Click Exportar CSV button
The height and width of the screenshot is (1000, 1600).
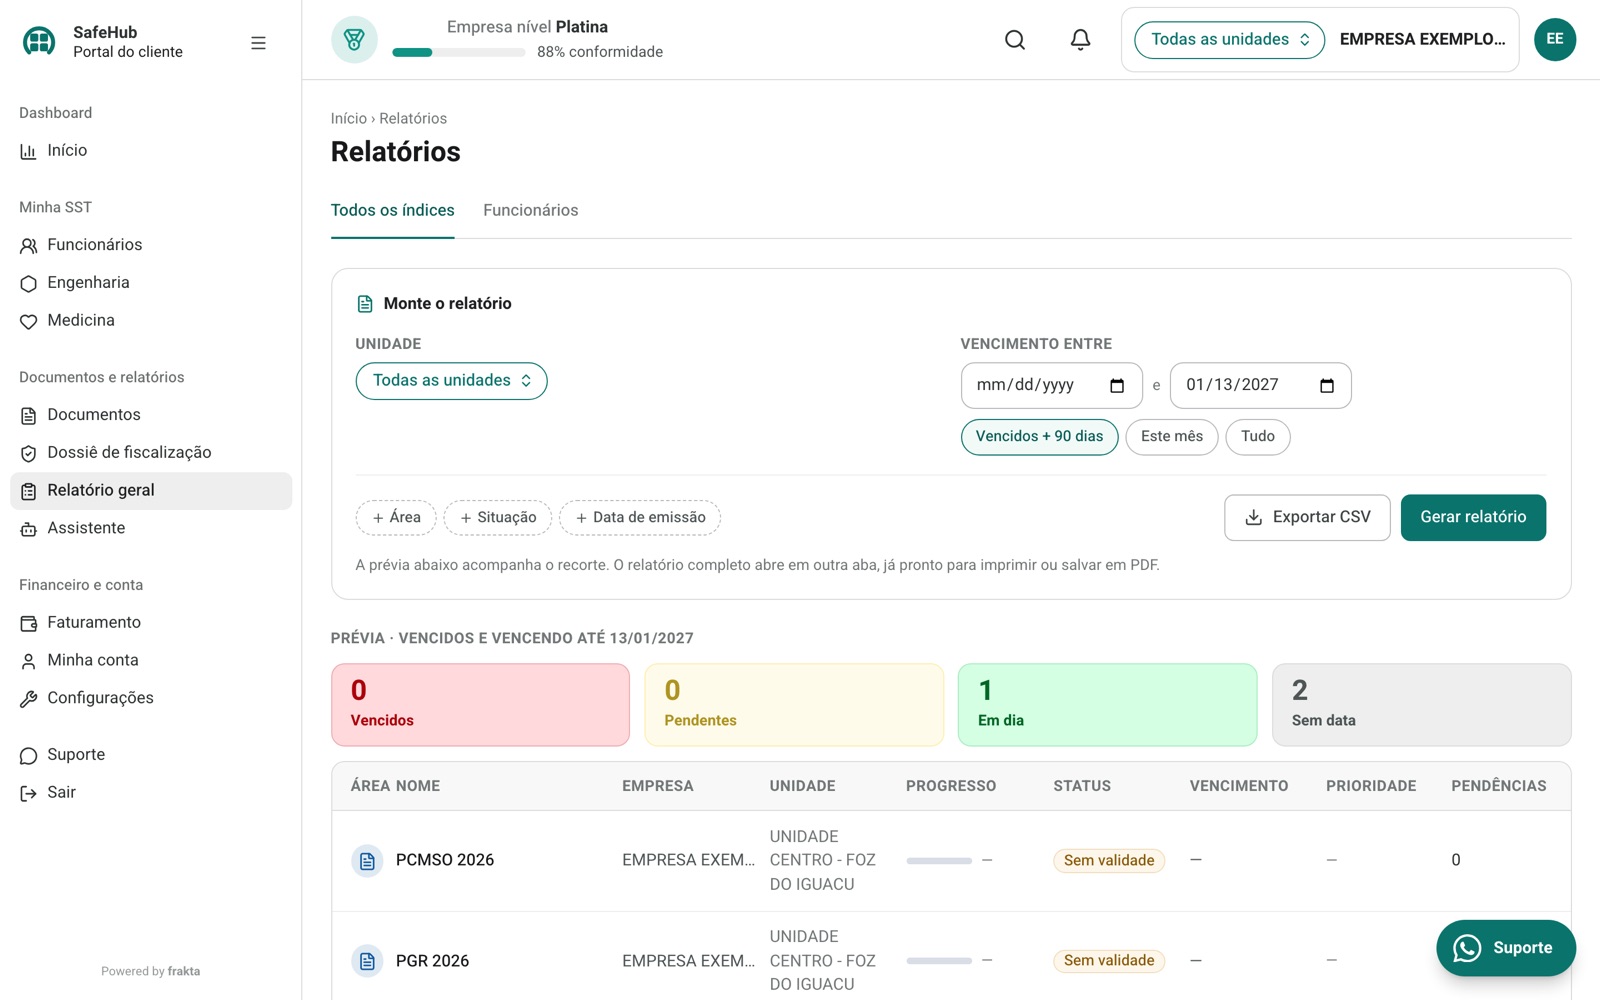pyautogui.click(x=1307, y=518)
